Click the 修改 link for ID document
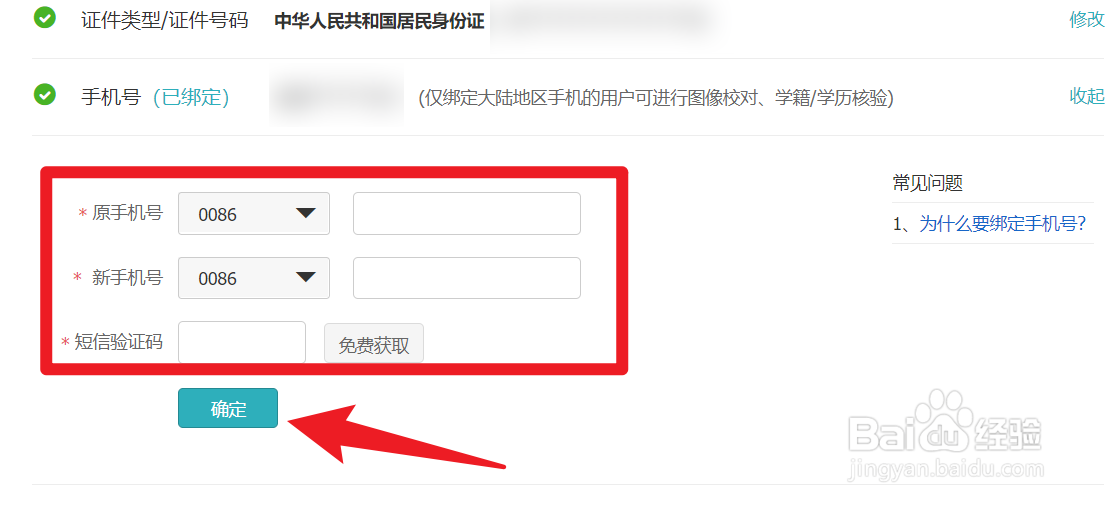The image size is (1106, 507). pyautogui.click(x=1088, y=20)
